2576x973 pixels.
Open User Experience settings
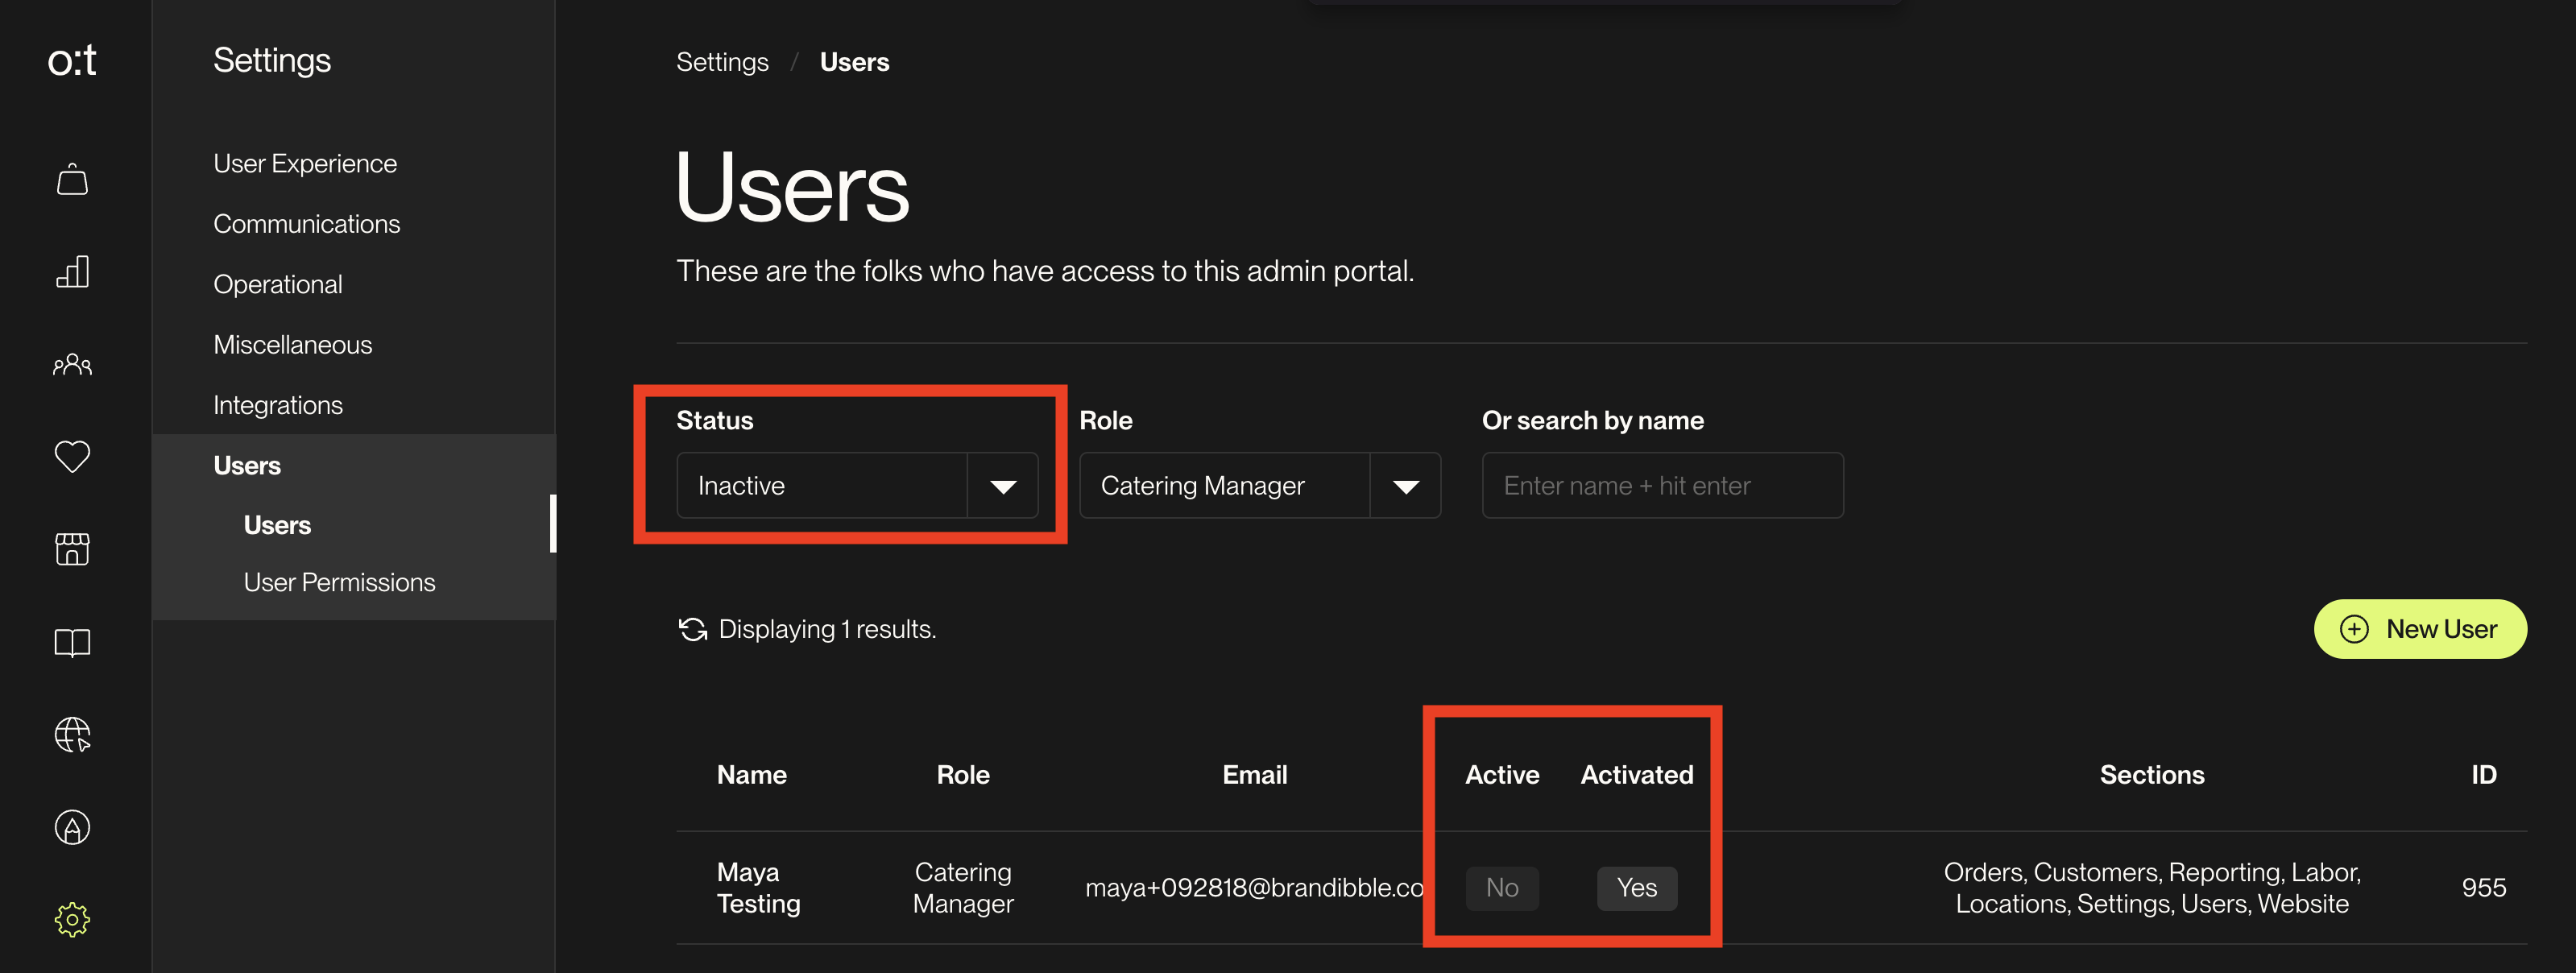305,163
